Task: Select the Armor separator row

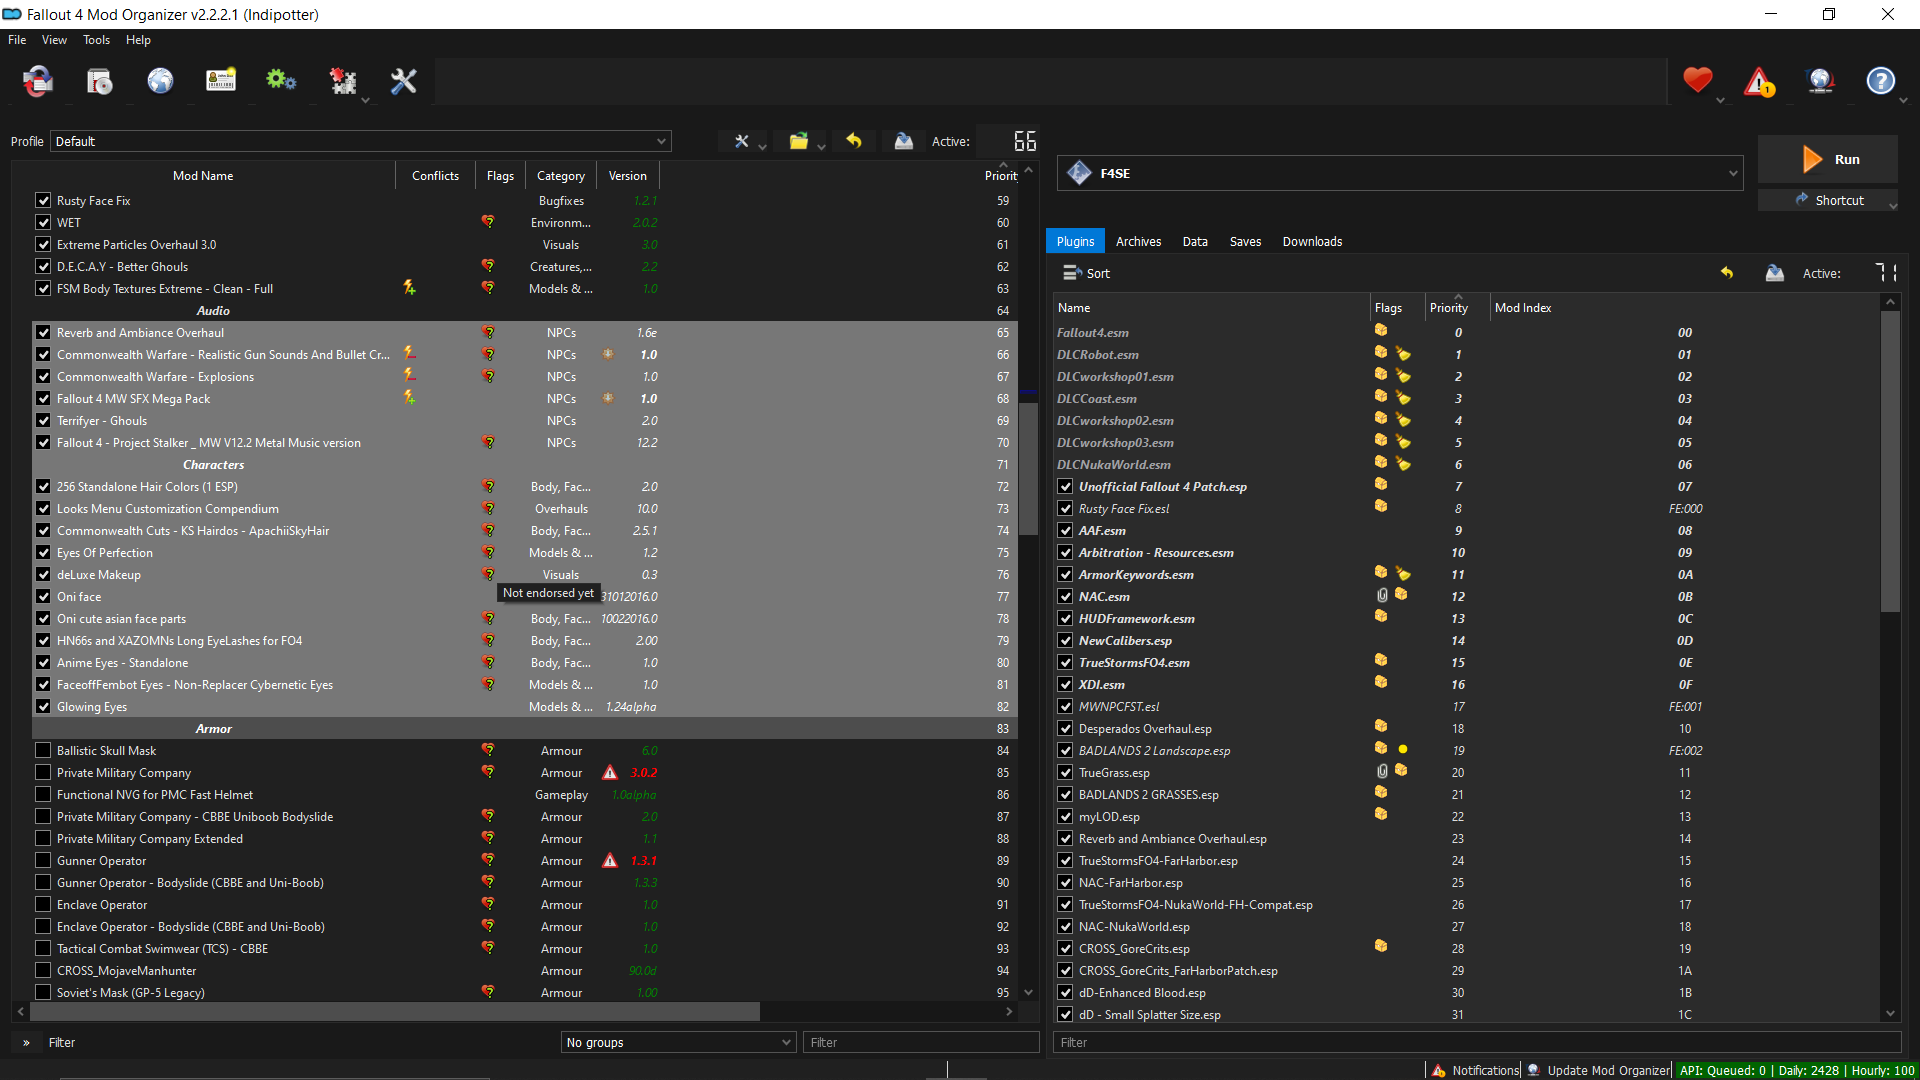Action: (524, 729)
